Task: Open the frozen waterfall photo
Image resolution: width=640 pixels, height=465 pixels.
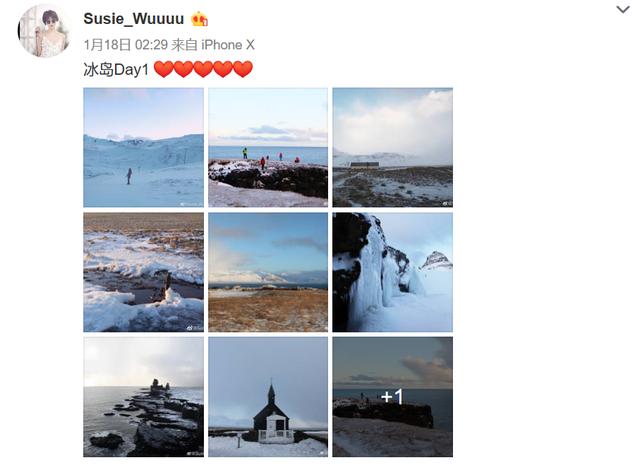Action: (393, 272)
